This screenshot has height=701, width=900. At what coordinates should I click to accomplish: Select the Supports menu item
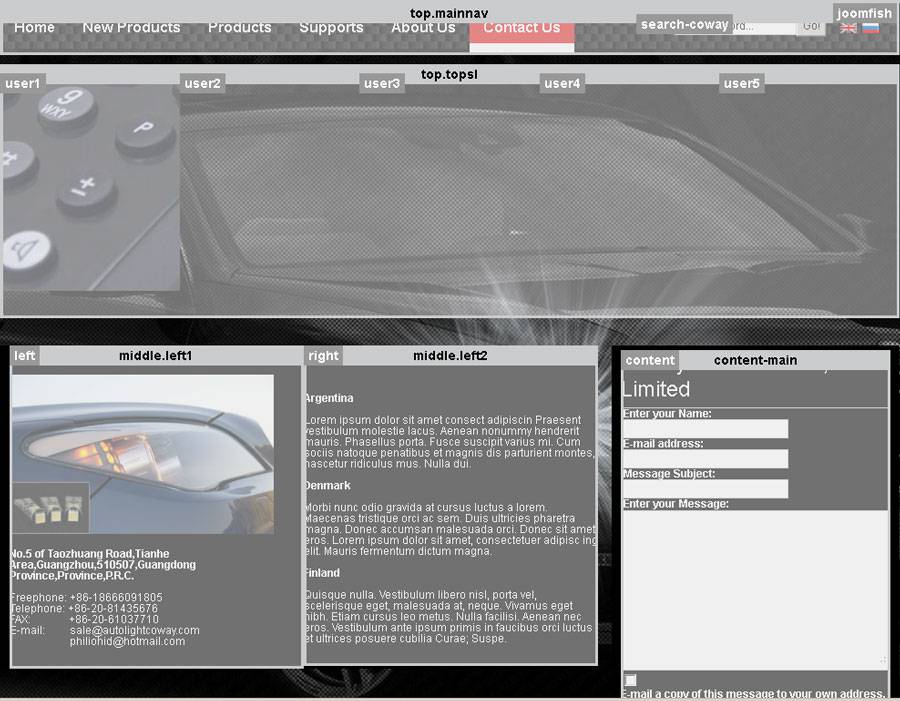331,28
